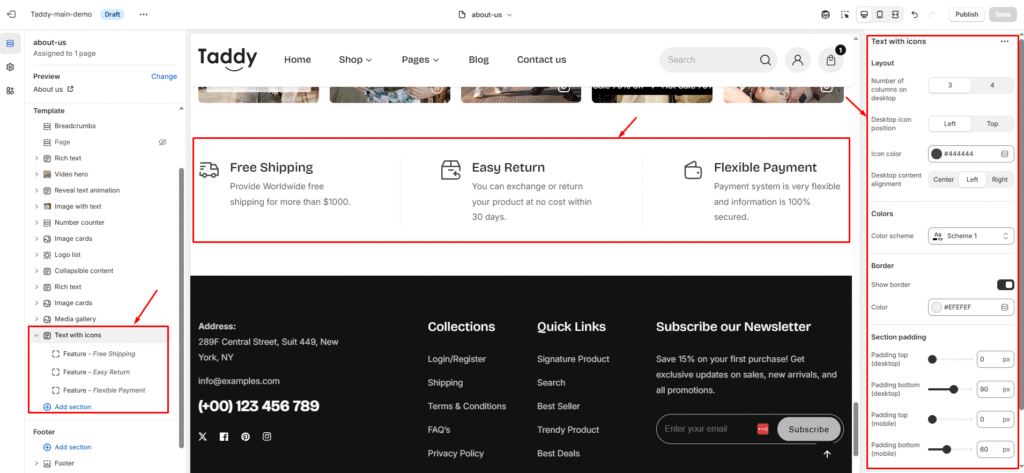Click the user account icon in preview
This screenshot has width=1024, height=473.
click(x=797, y=60)
